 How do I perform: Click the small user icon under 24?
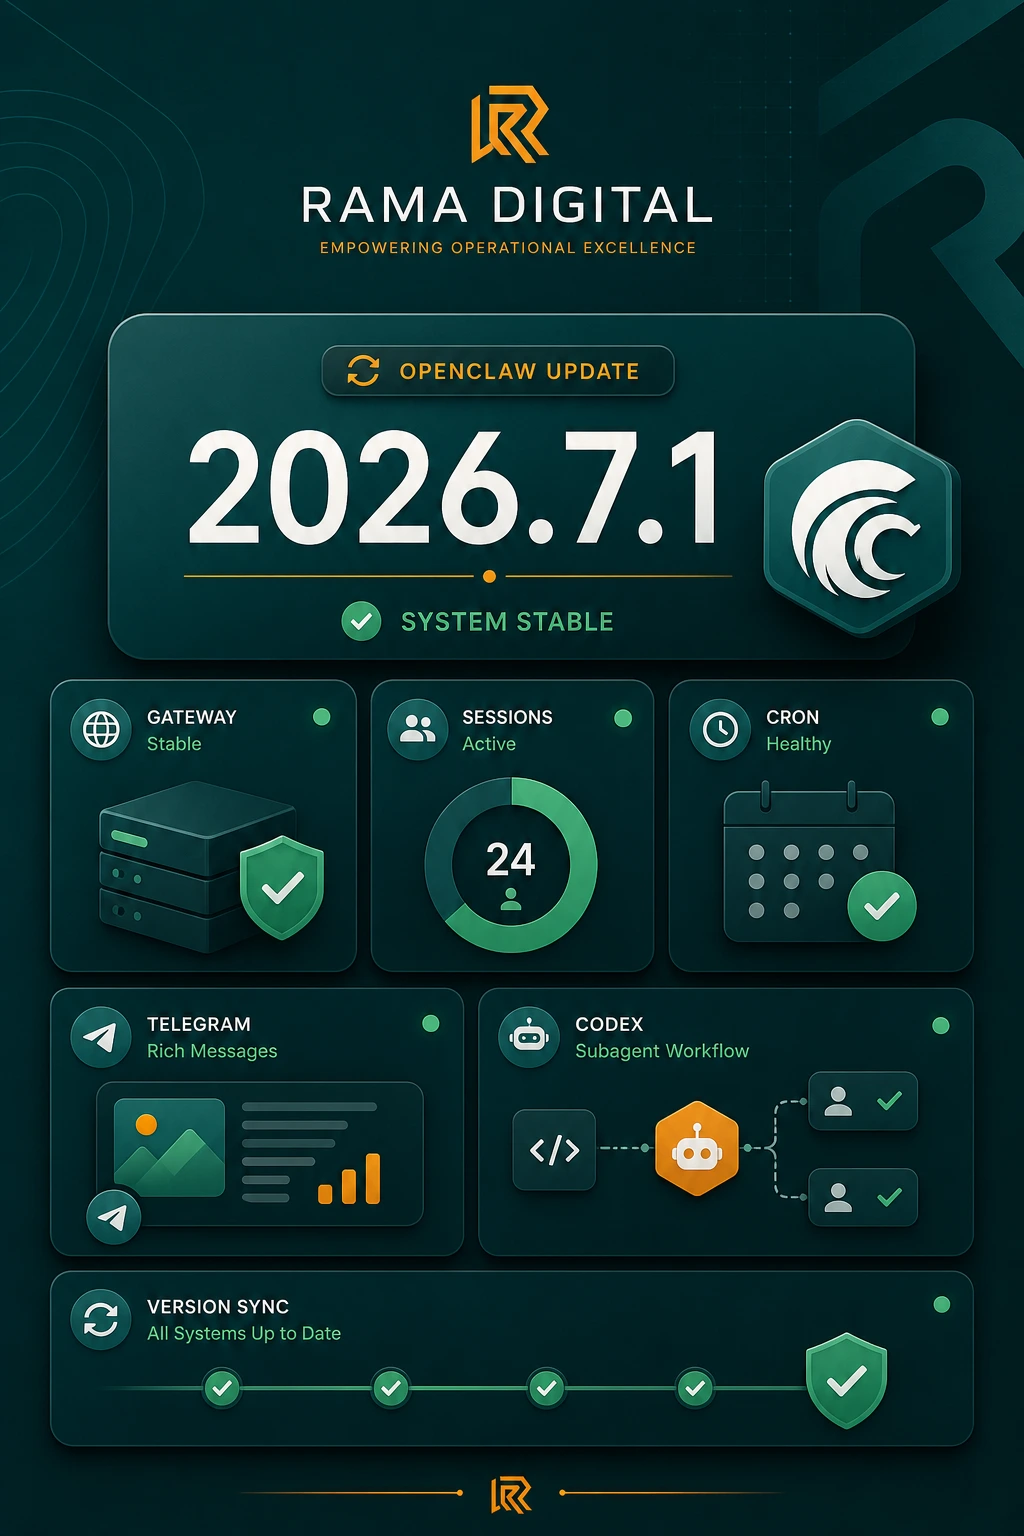tap(511, 898)
